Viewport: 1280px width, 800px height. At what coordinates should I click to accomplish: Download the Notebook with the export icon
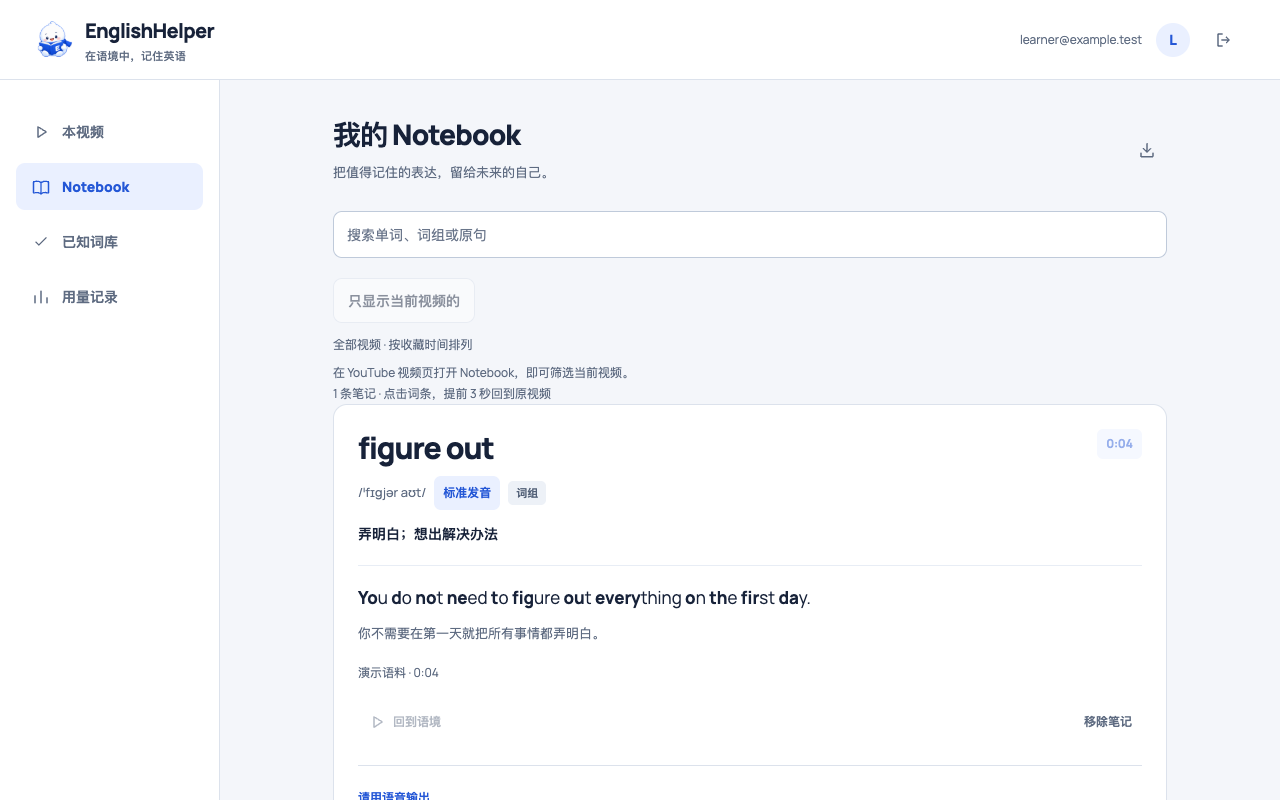point(1147,150)
